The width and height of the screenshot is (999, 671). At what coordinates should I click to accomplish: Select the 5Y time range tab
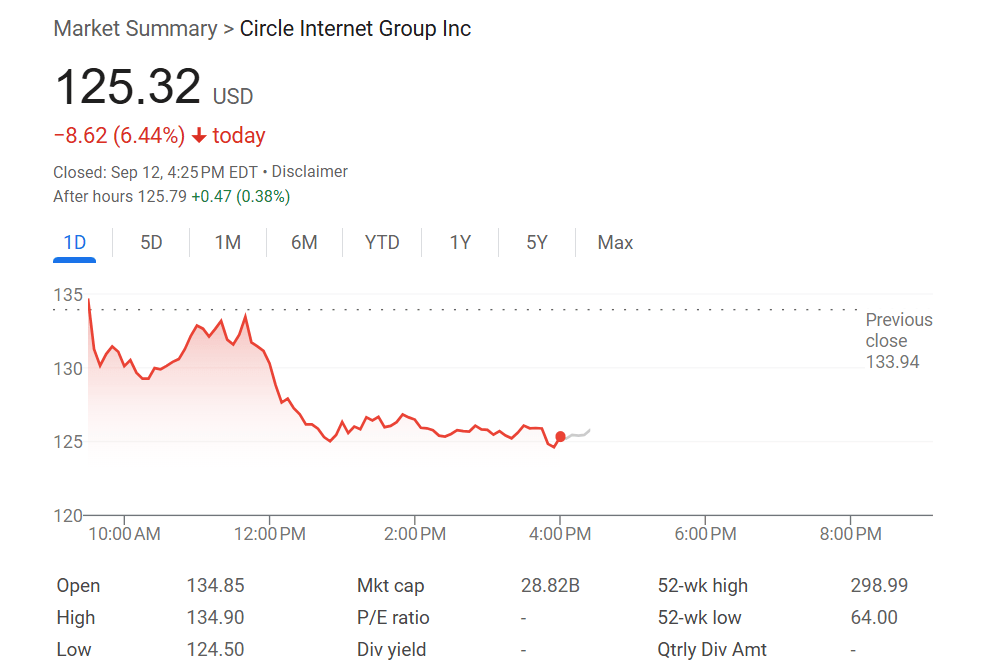click(537, 243)
